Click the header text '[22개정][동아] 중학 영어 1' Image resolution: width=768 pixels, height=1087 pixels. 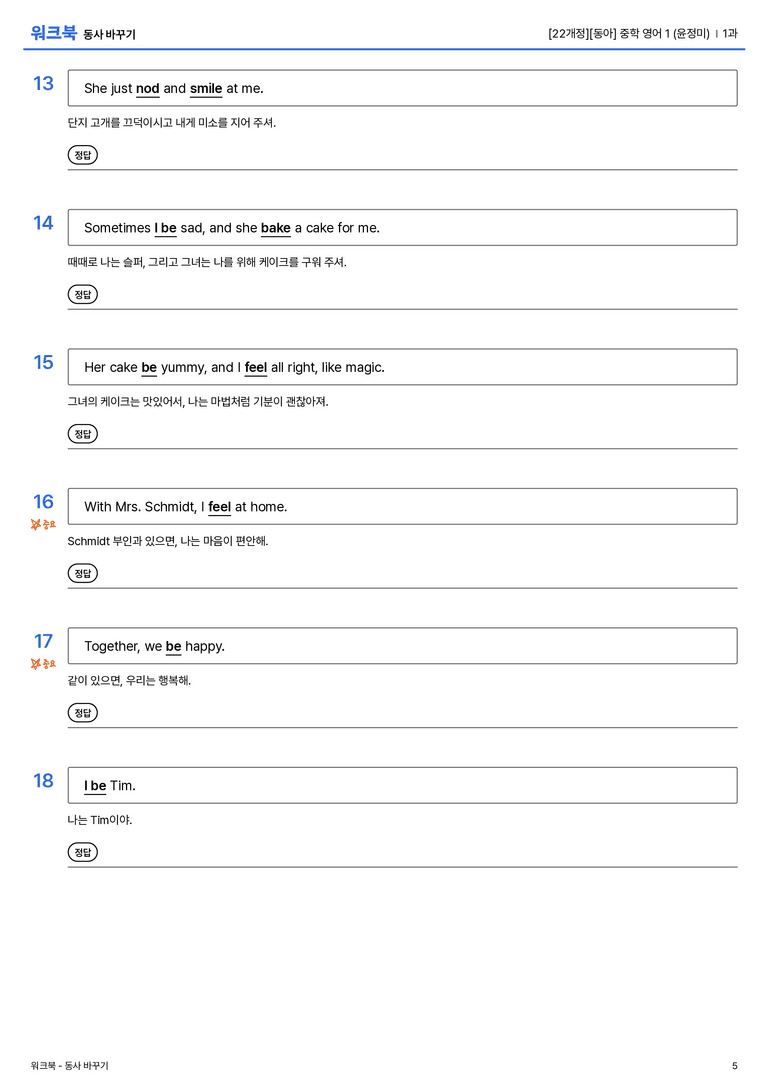tap(607, 33)
